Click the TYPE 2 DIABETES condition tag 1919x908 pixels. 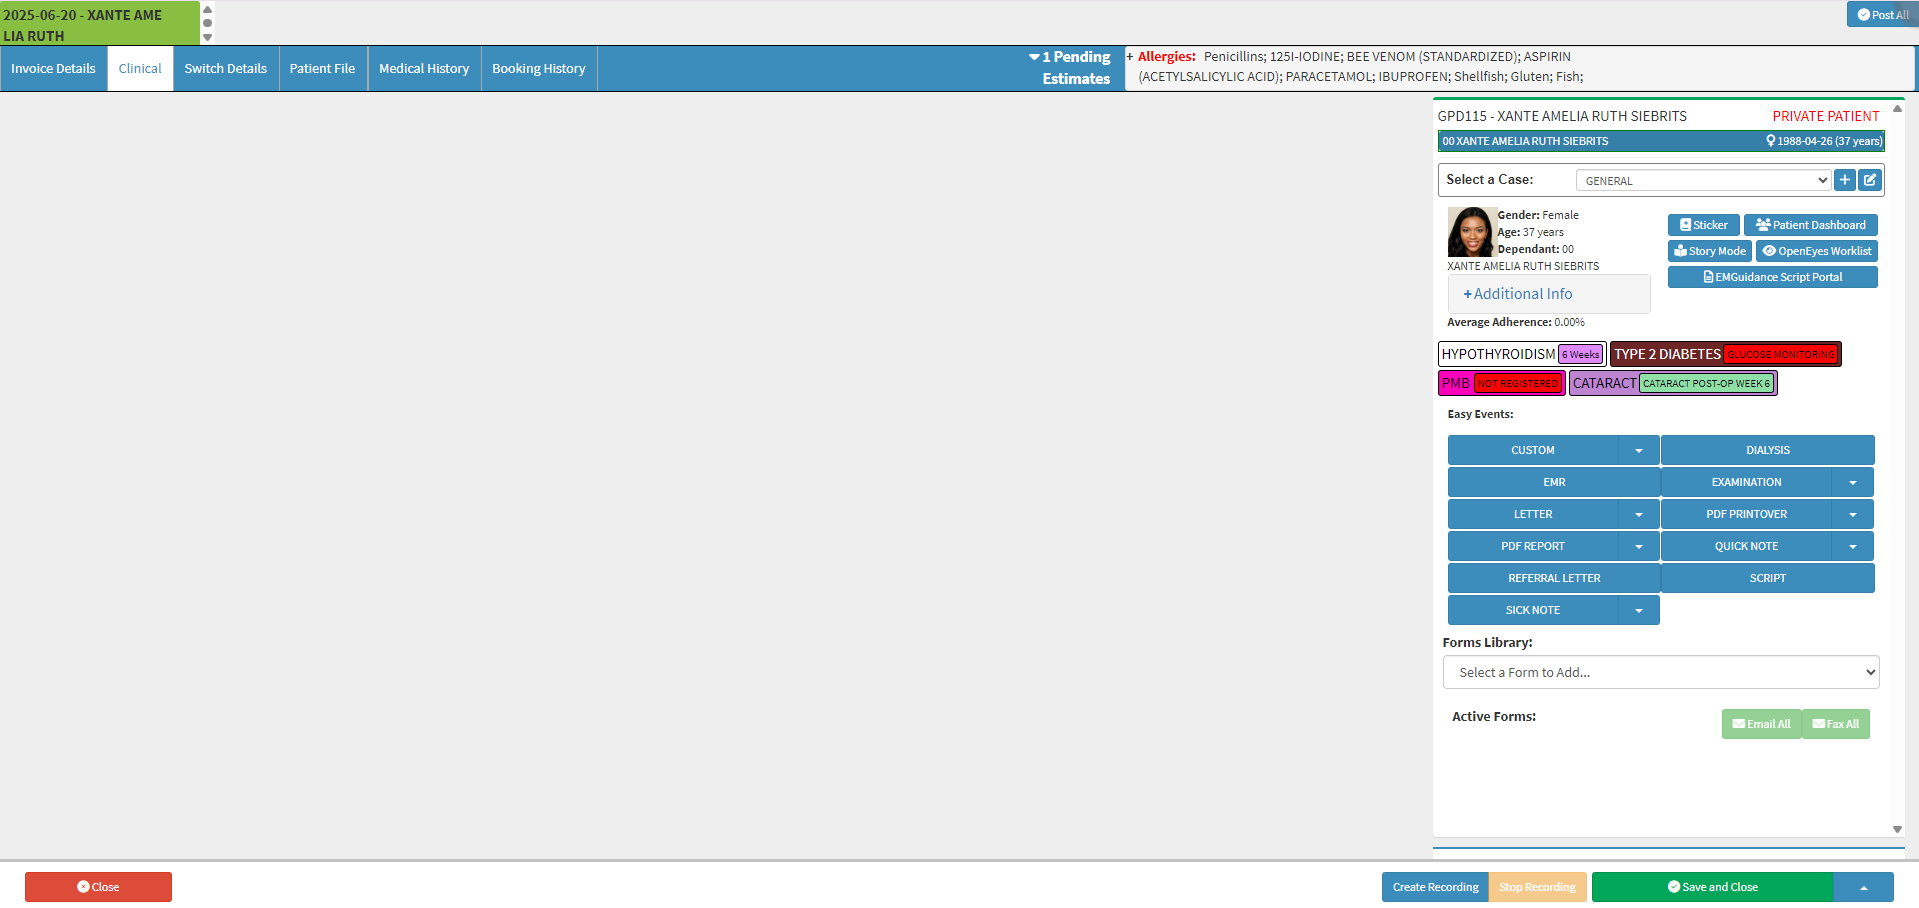pos(1726,354)
